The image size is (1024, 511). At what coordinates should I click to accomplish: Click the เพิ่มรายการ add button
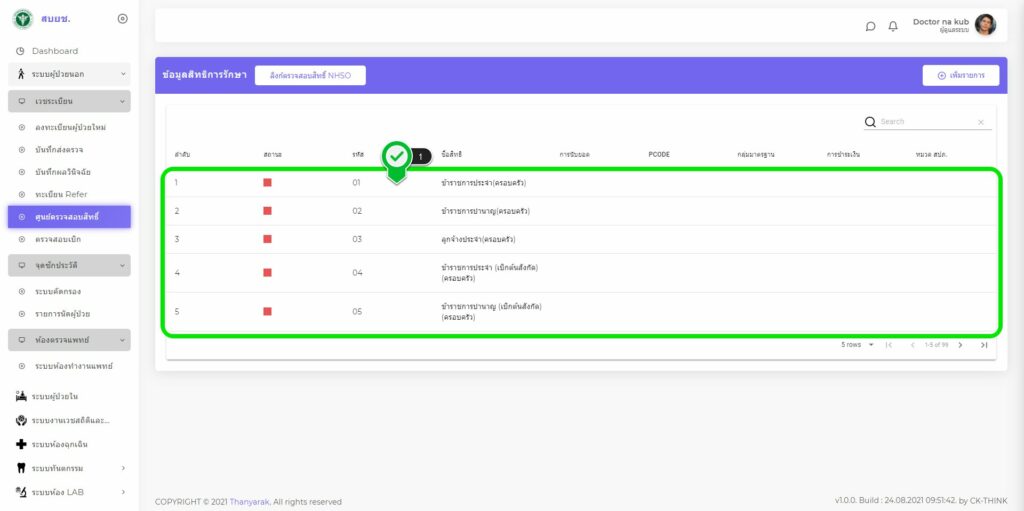pyautogui.click(x=960, y=75)
